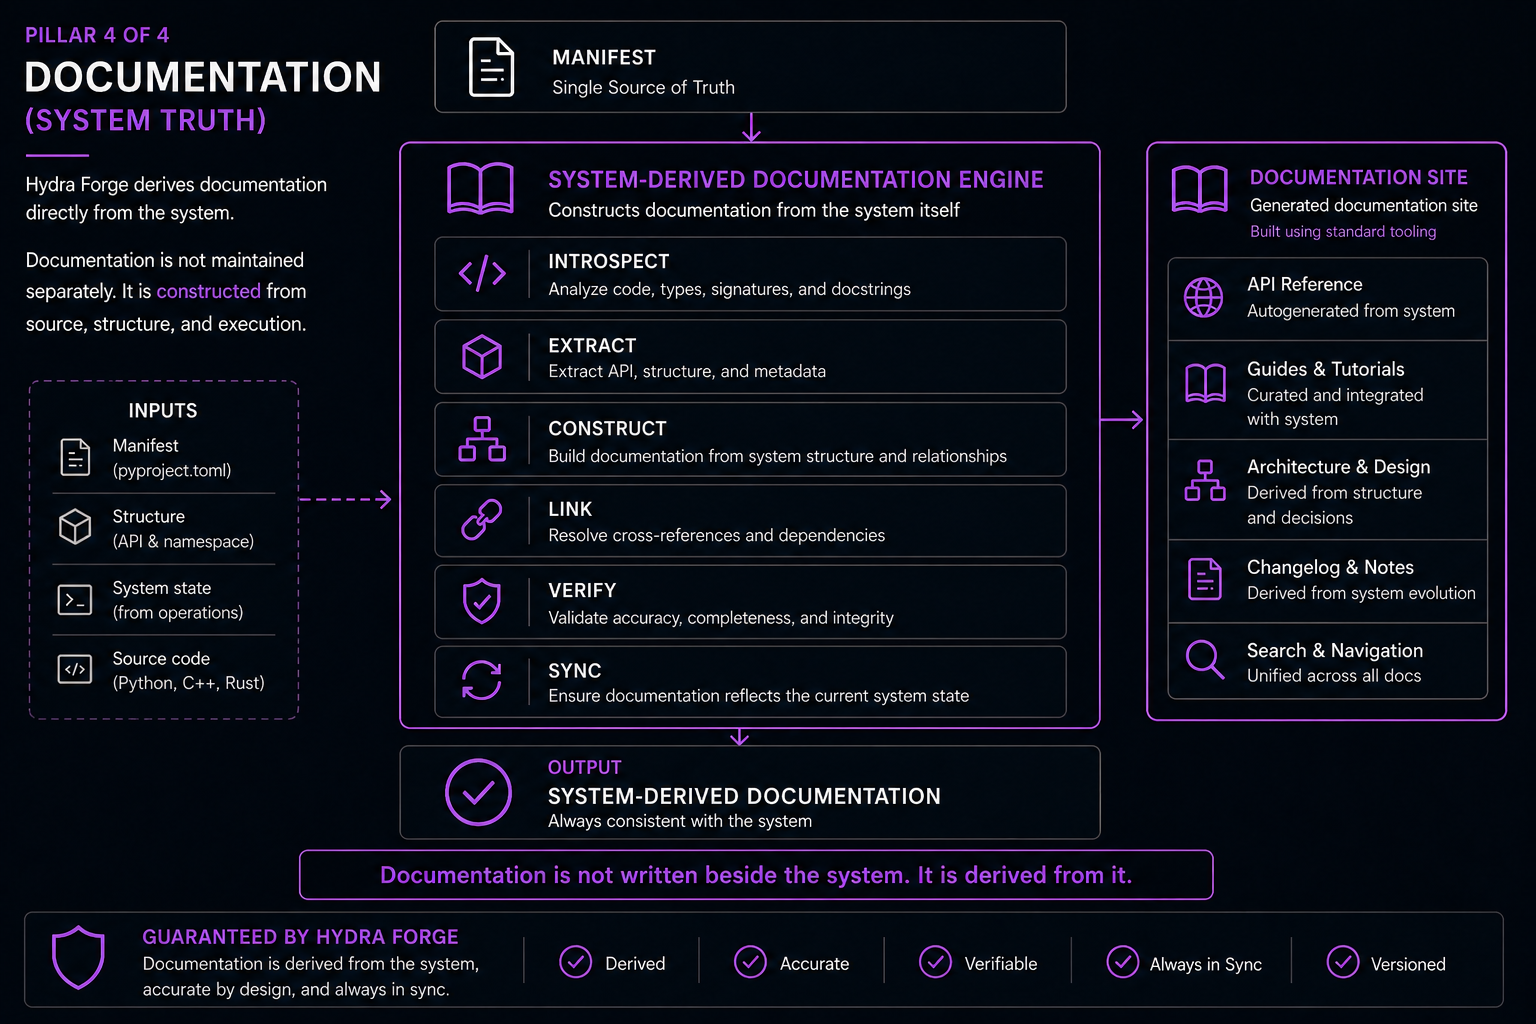Click the open book icon beside Documentation Engine
1536x1024 pixels.
480,189
